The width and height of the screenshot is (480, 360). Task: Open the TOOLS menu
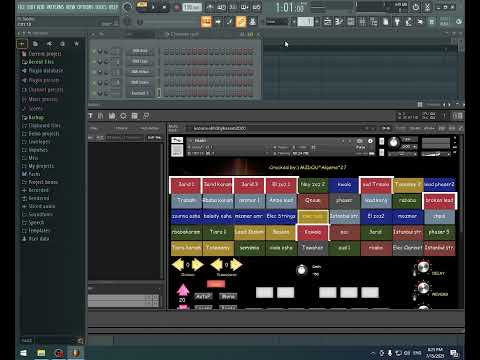point(101,7)
